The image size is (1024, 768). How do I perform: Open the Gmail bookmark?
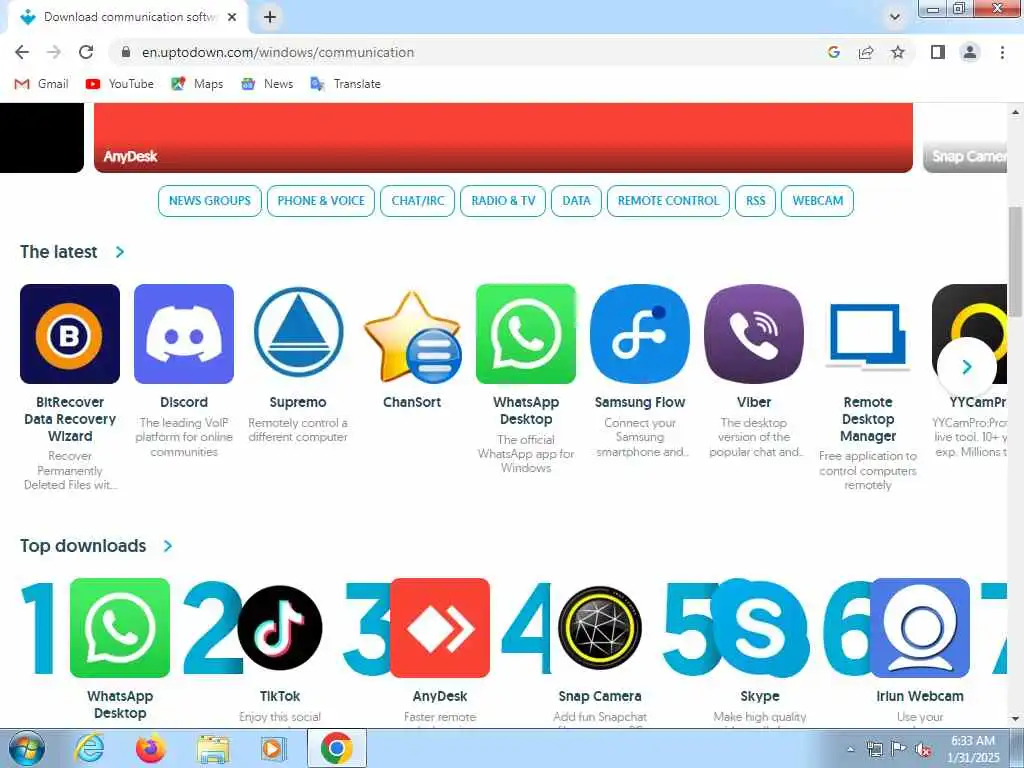tap(41, 84)
